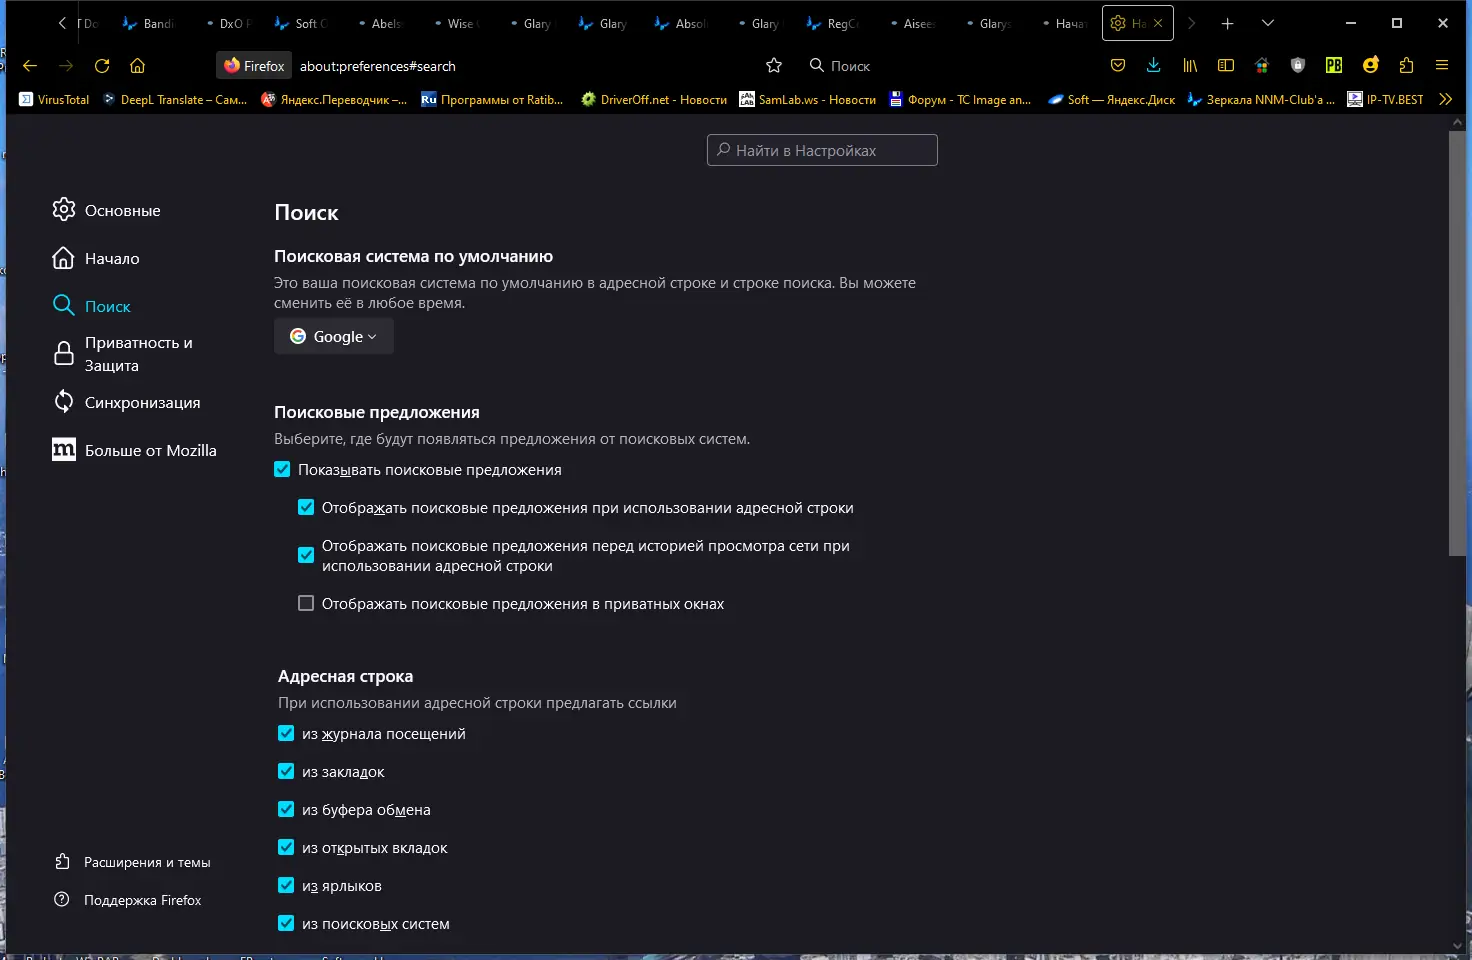Uncheck 'Показывать поисковые предложения' checkbox

point(283,470)
